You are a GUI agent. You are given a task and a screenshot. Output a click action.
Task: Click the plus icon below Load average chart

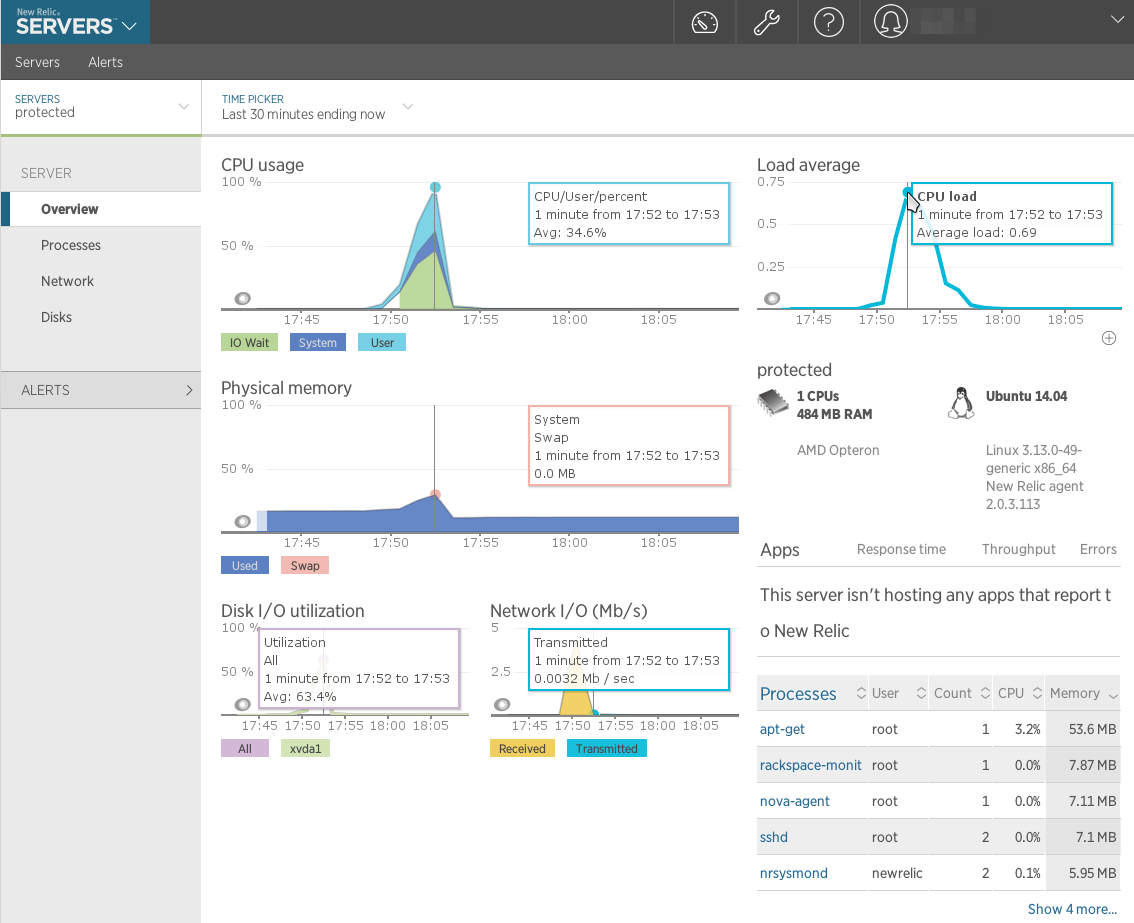coord(1109,338)
